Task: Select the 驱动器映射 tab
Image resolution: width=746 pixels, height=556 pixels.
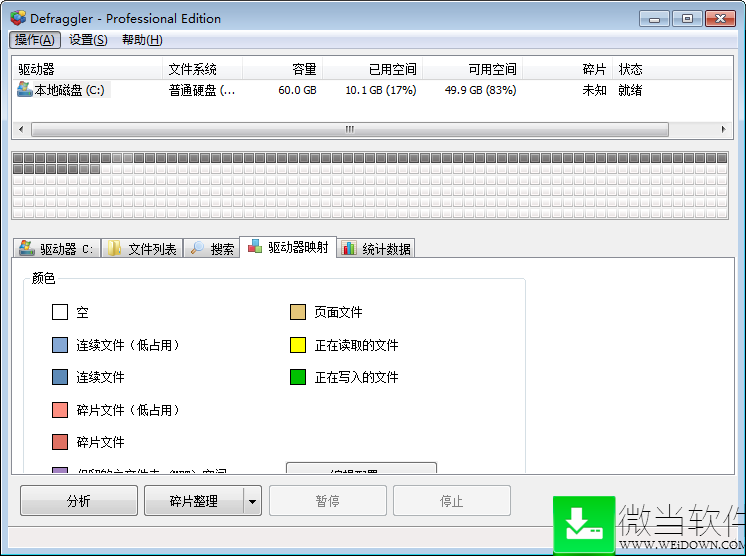Action: pos(288,247)
